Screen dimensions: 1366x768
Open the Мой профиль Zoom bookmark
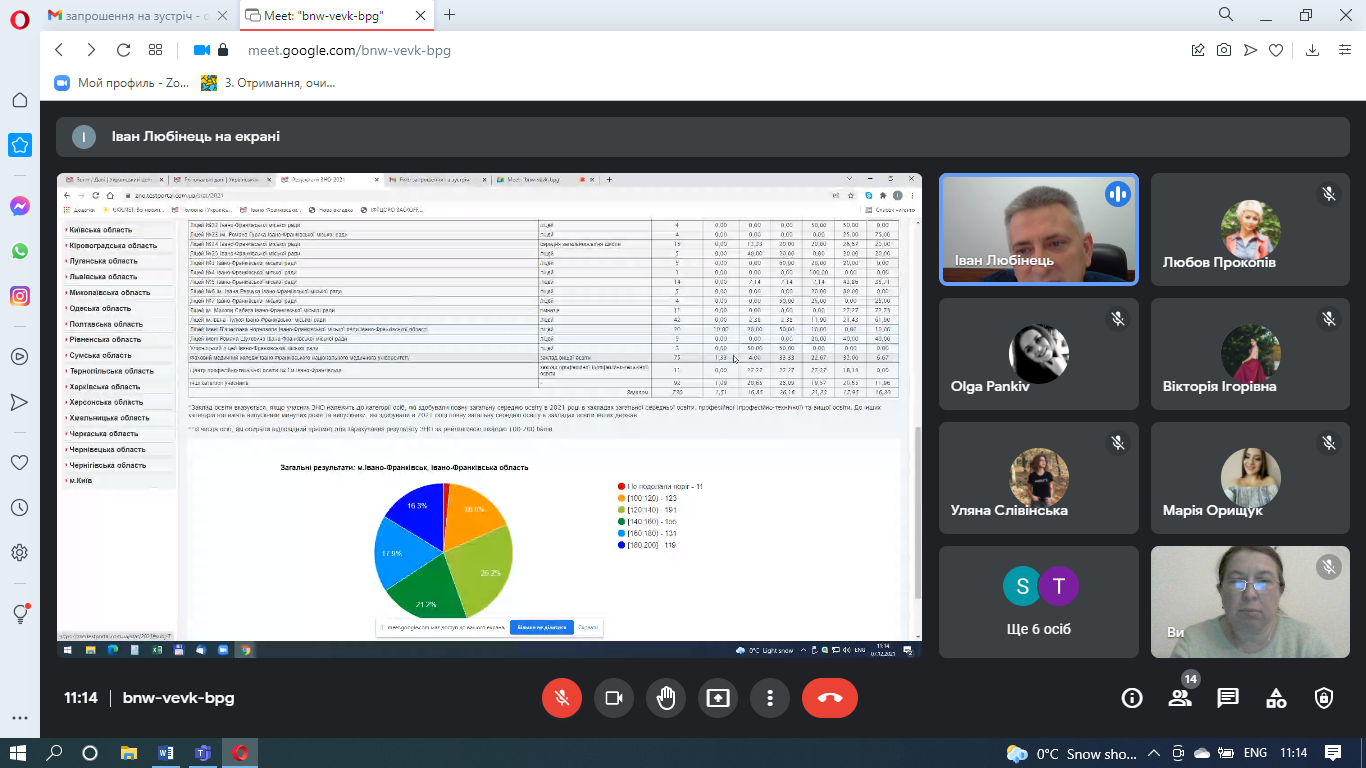120,83
